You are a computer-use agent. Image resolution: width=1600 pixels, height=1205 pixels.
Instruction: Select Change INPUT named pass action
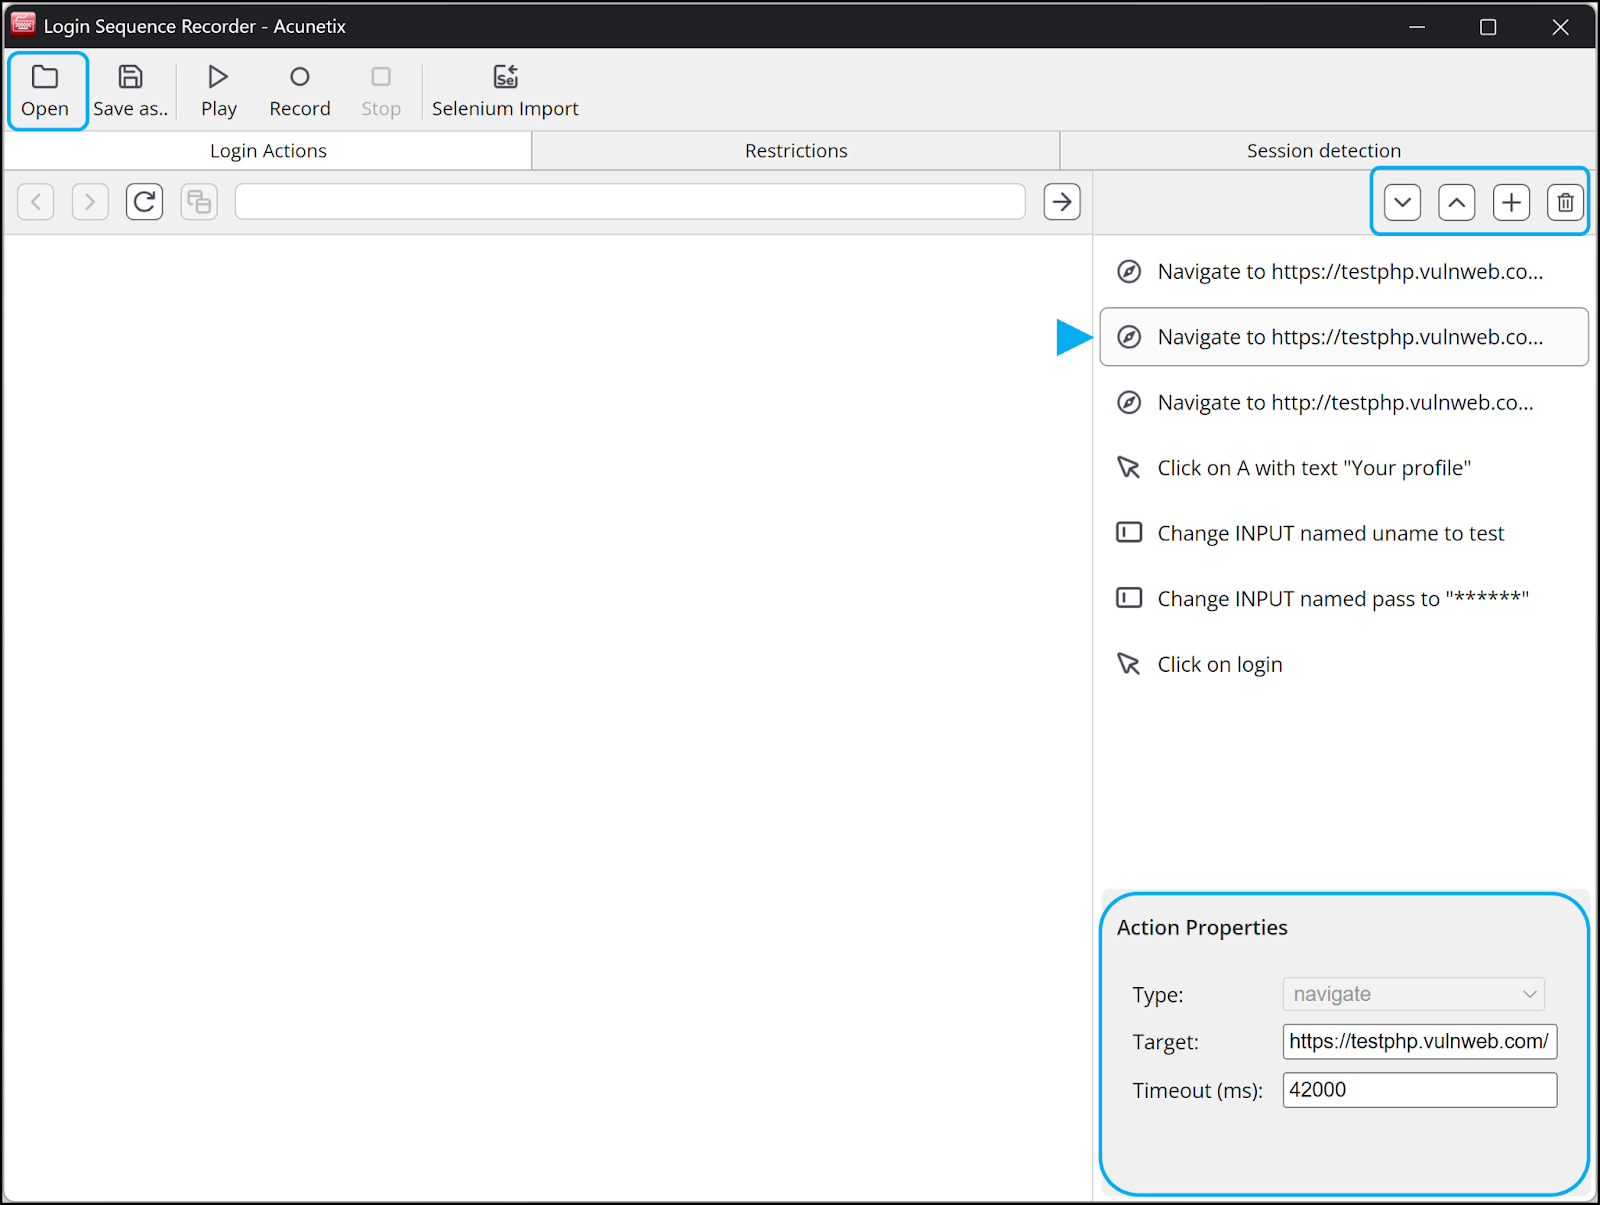[1344, 599]
